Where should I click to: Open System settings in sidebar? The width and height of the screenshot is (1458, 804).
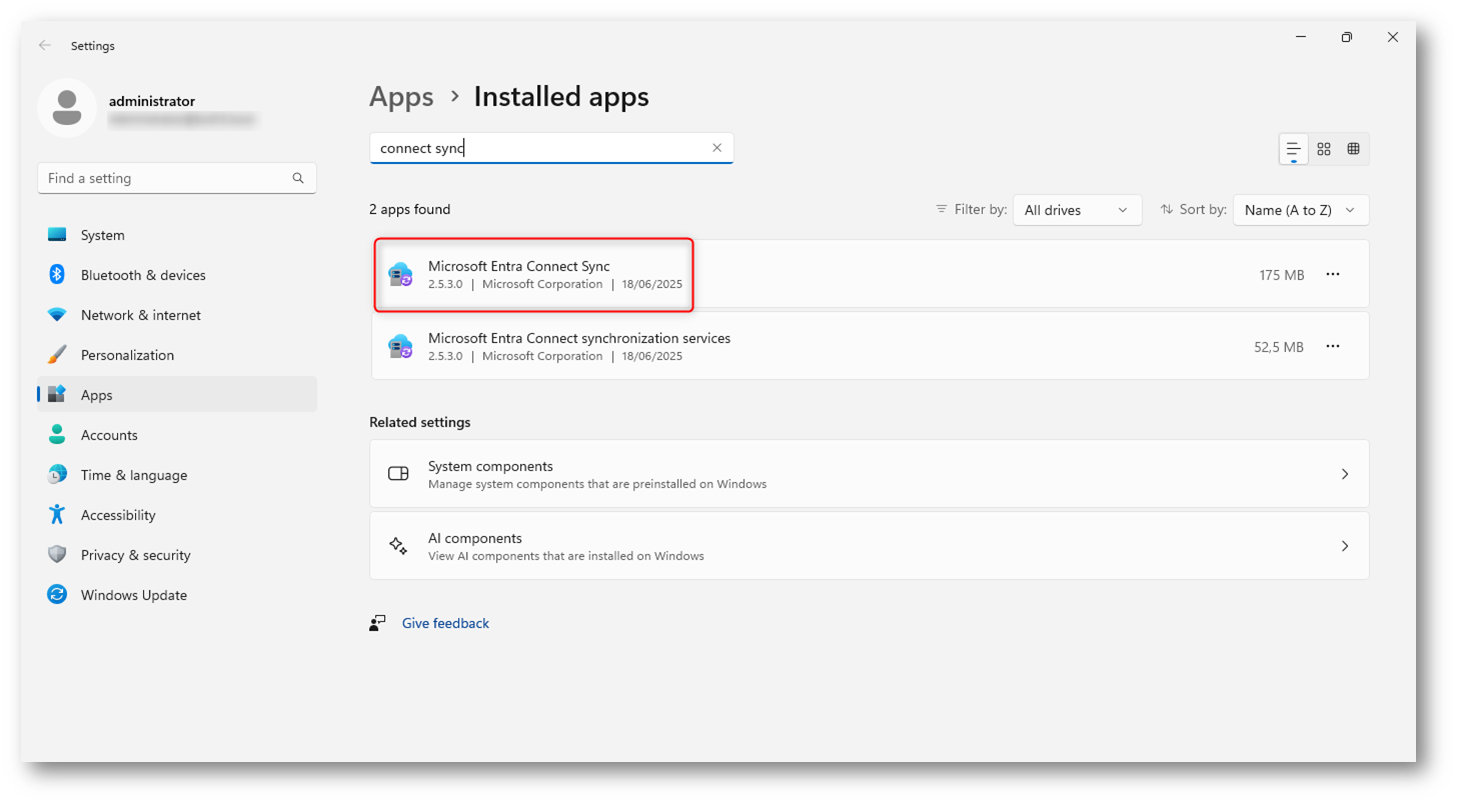(x=177, y=235)
